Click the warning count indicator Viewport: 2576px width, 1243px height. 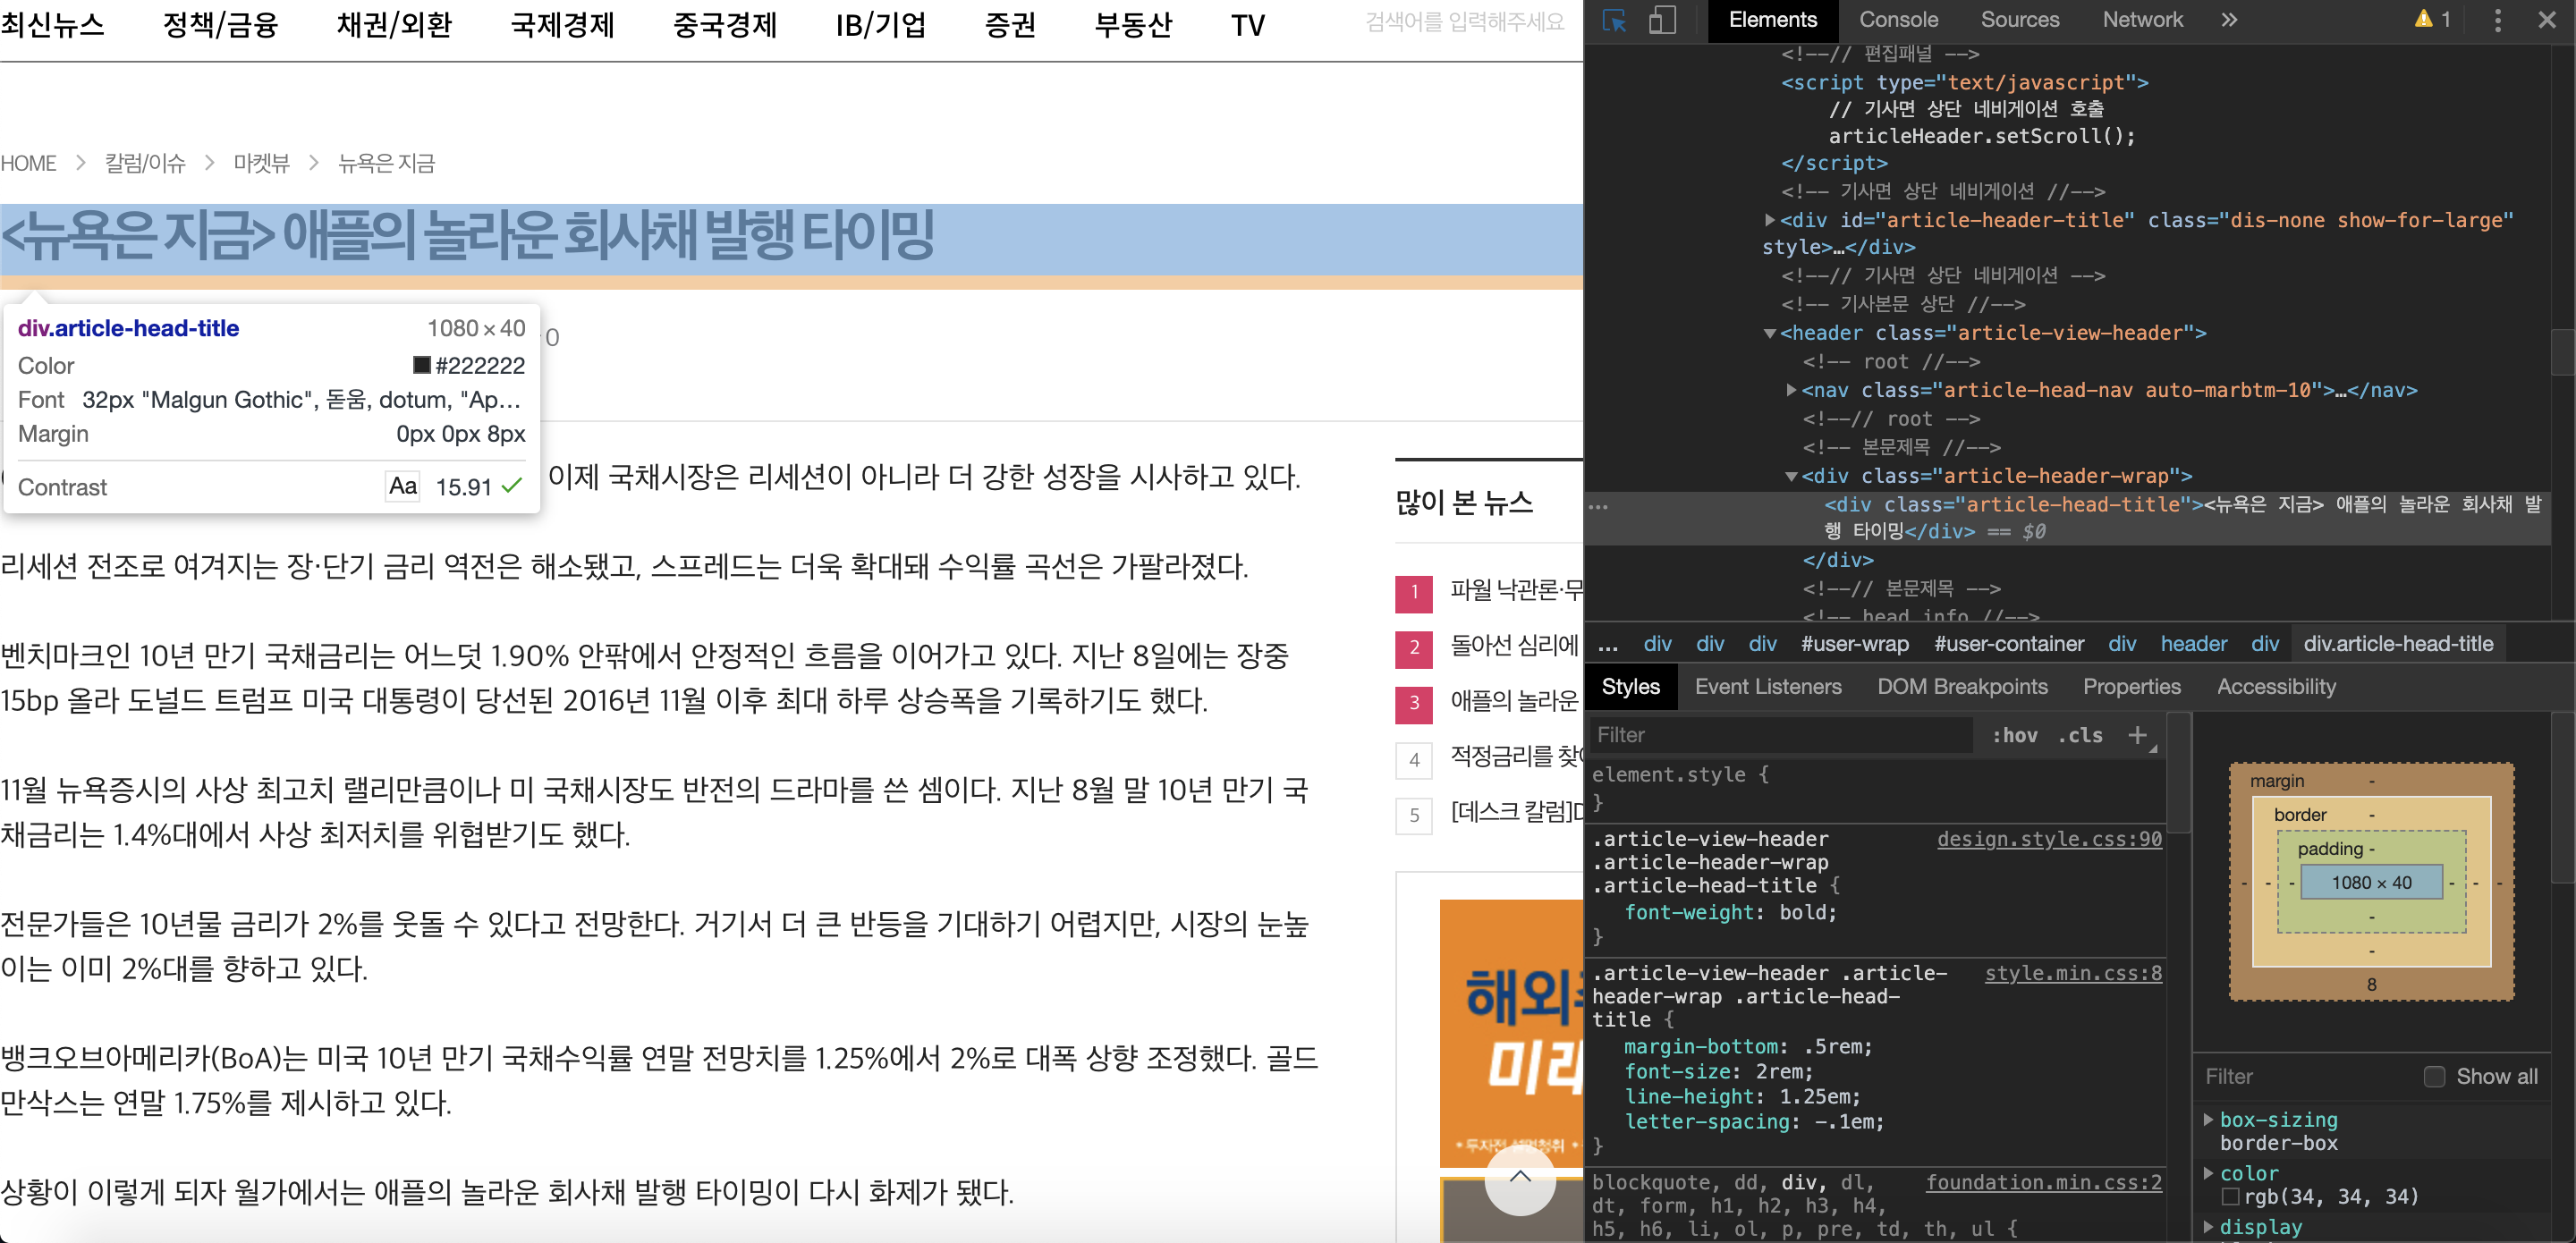[2432, 20]
